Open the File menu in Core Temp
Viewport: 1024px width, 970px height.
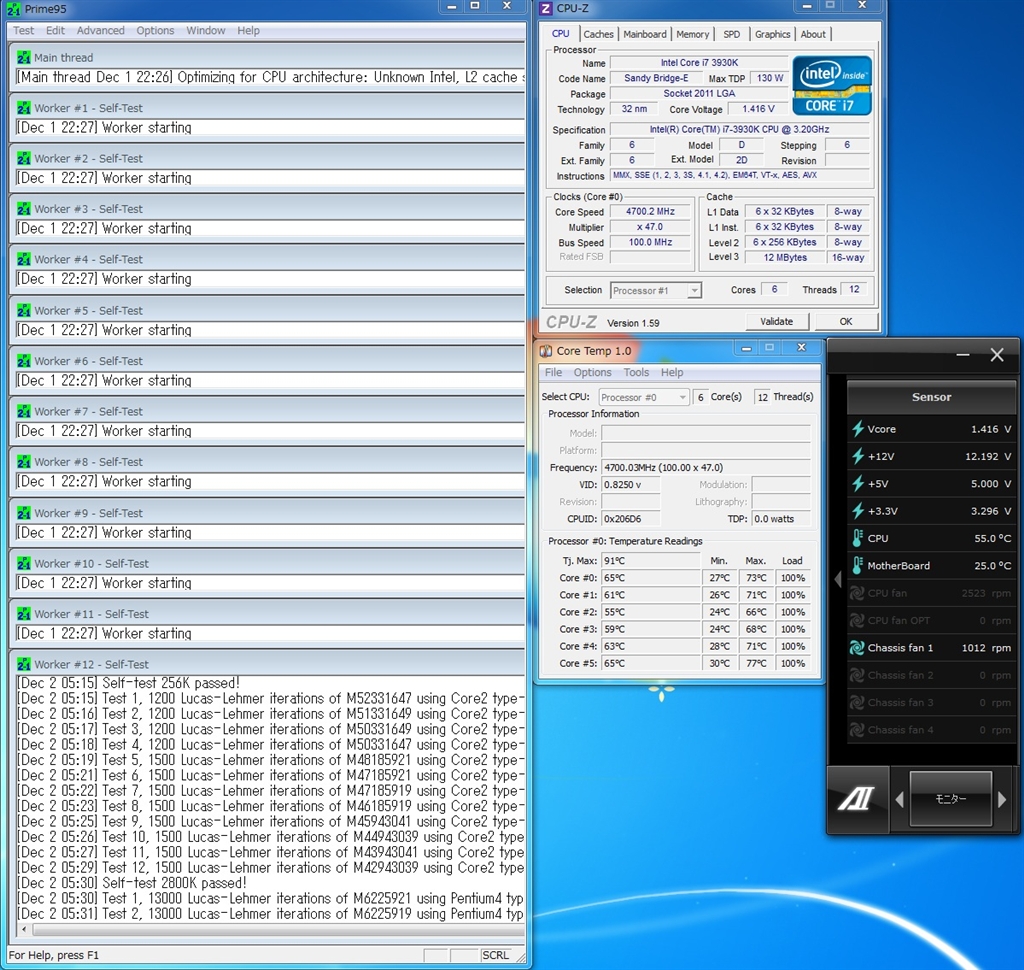[x=553, y=372]
